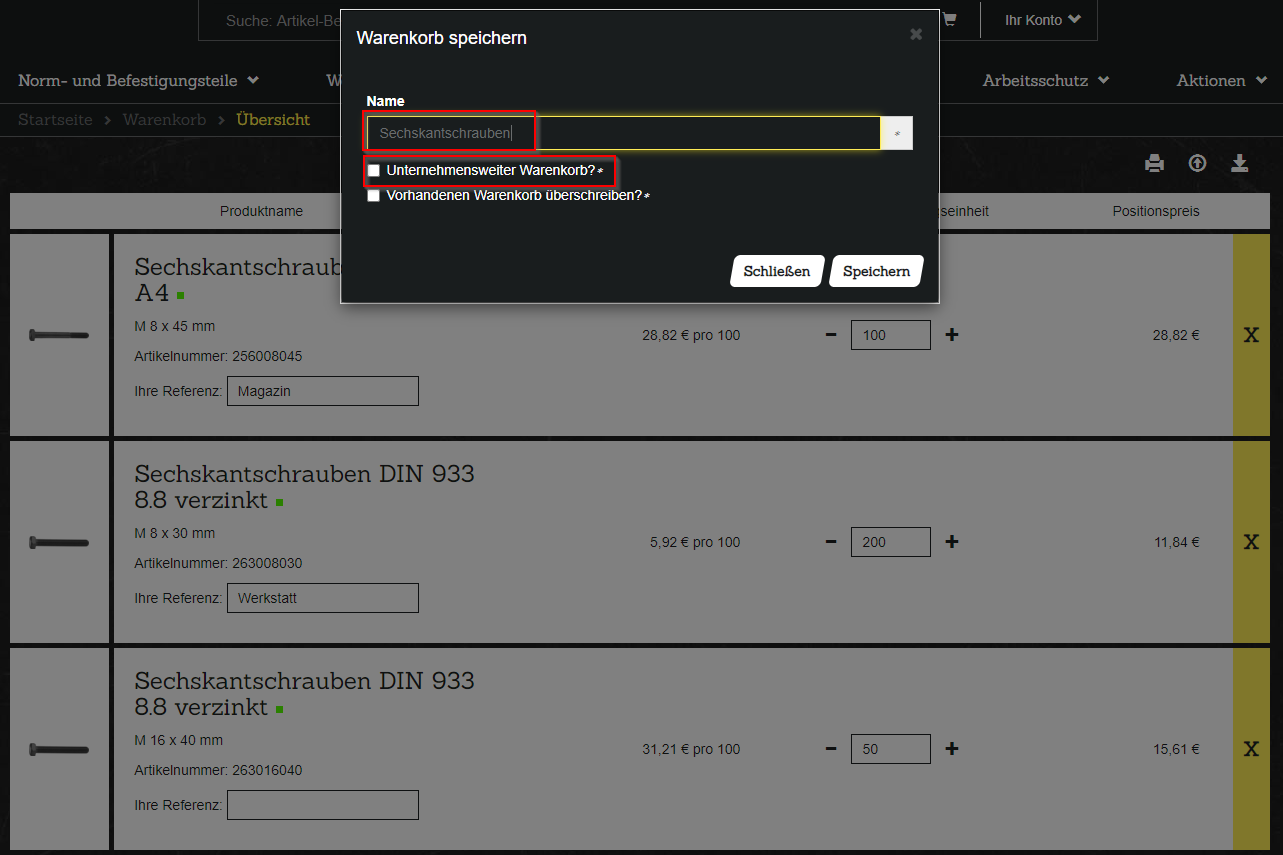This screenshot has width=1283, height=855.
Task: Focus the Name field containing Sechskantschrauben
Action: coord(623,133)
